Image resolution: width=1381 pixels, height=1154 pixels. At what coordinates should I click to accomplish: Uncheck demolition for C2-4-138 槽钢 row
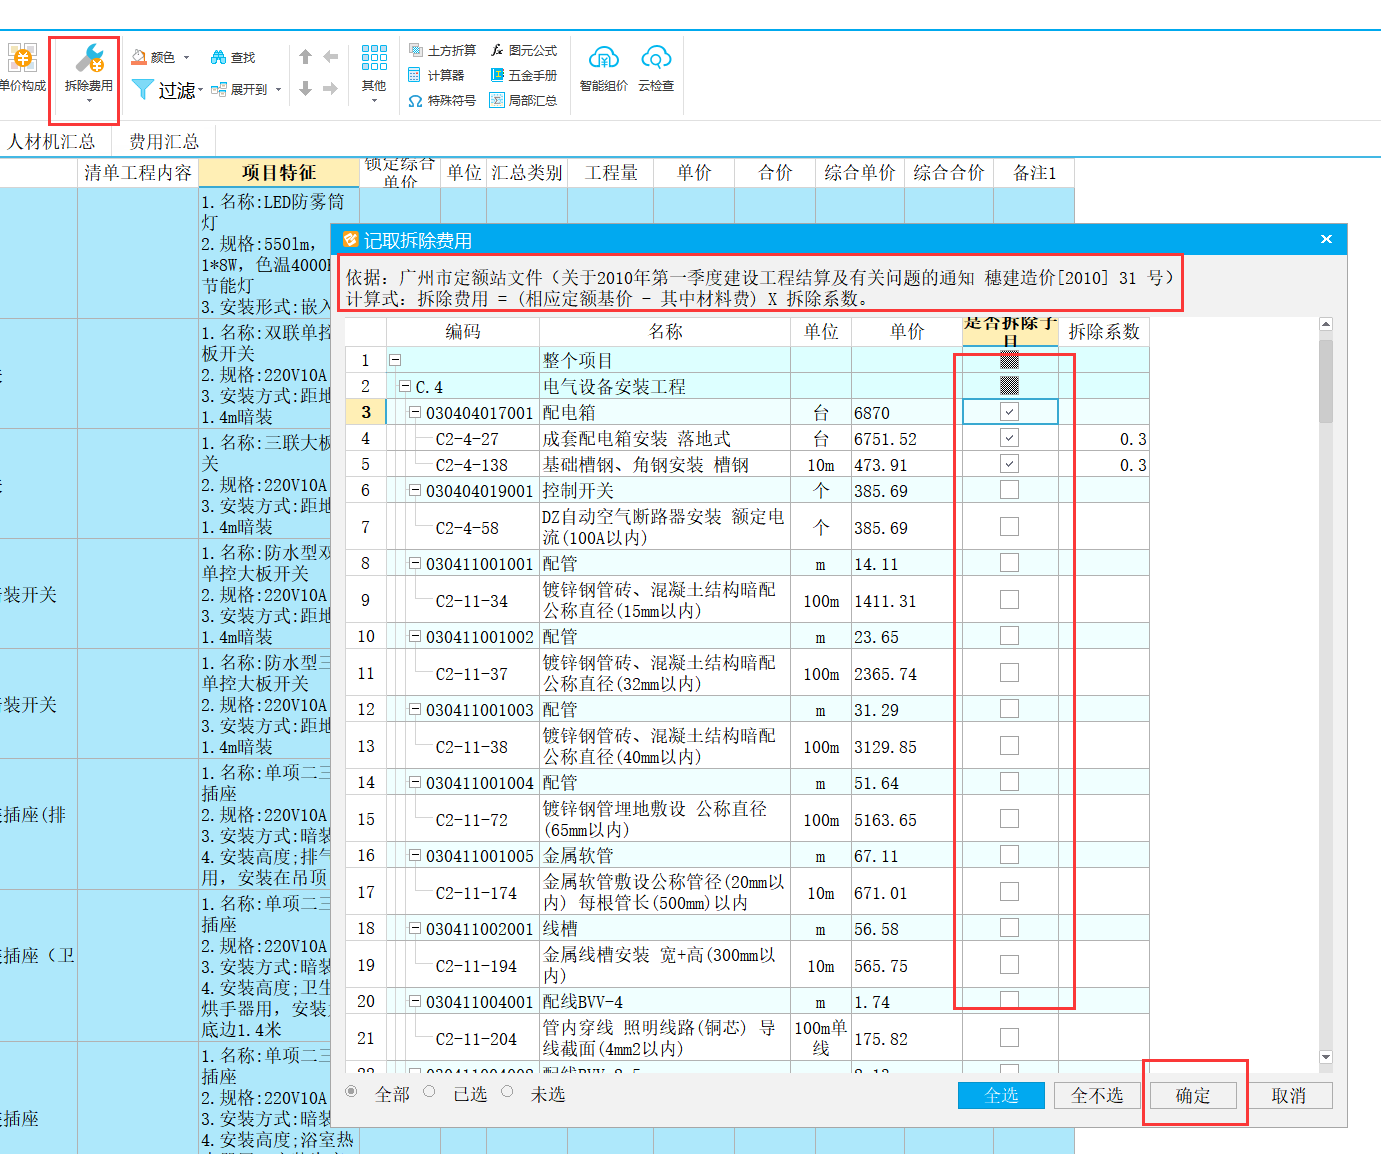[1010, 464]
